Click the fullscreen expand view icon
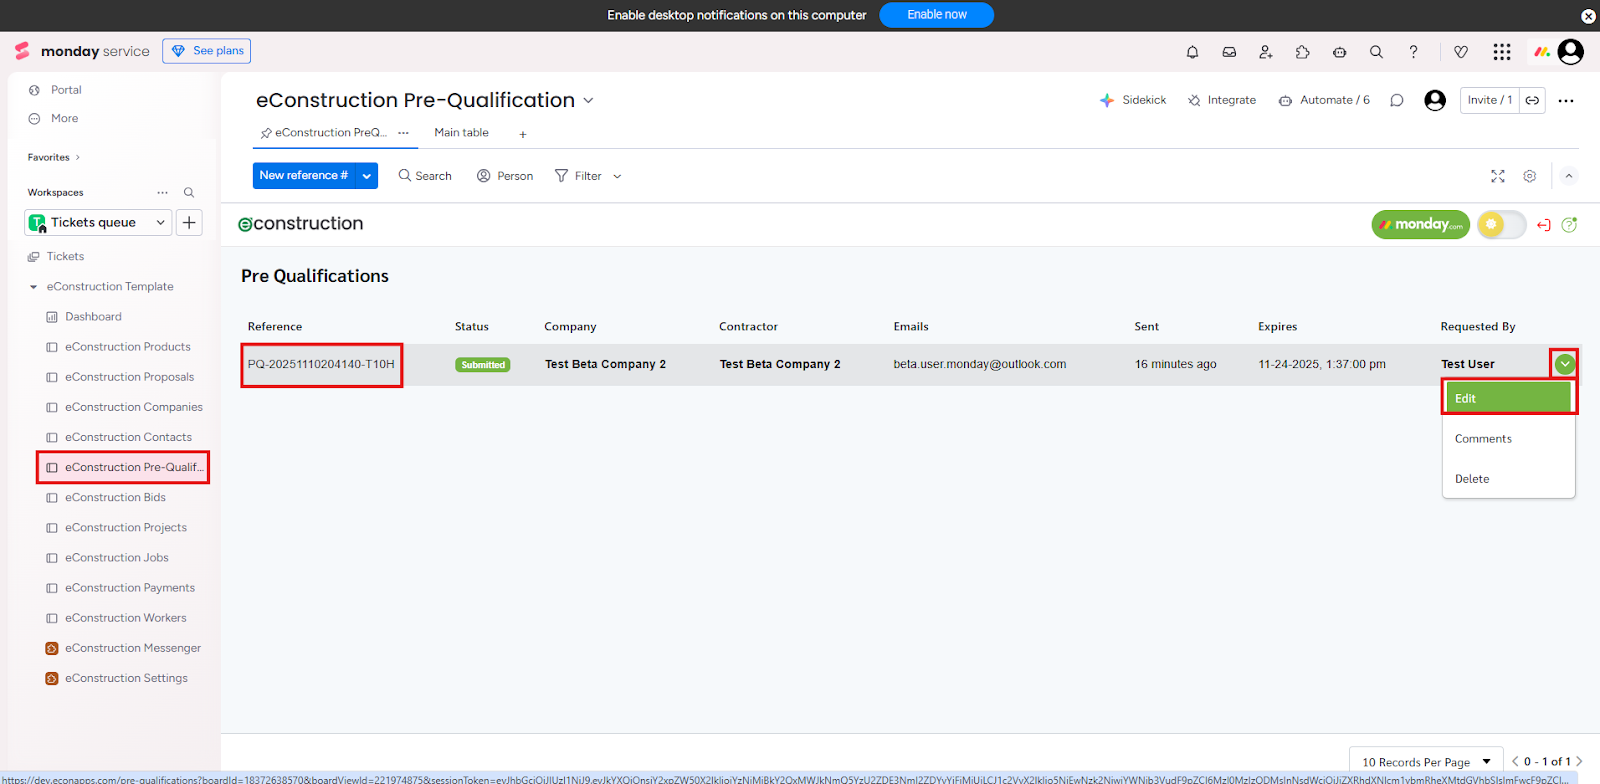This screenshot has width=1600, height=784. [x=1497, y=176]
